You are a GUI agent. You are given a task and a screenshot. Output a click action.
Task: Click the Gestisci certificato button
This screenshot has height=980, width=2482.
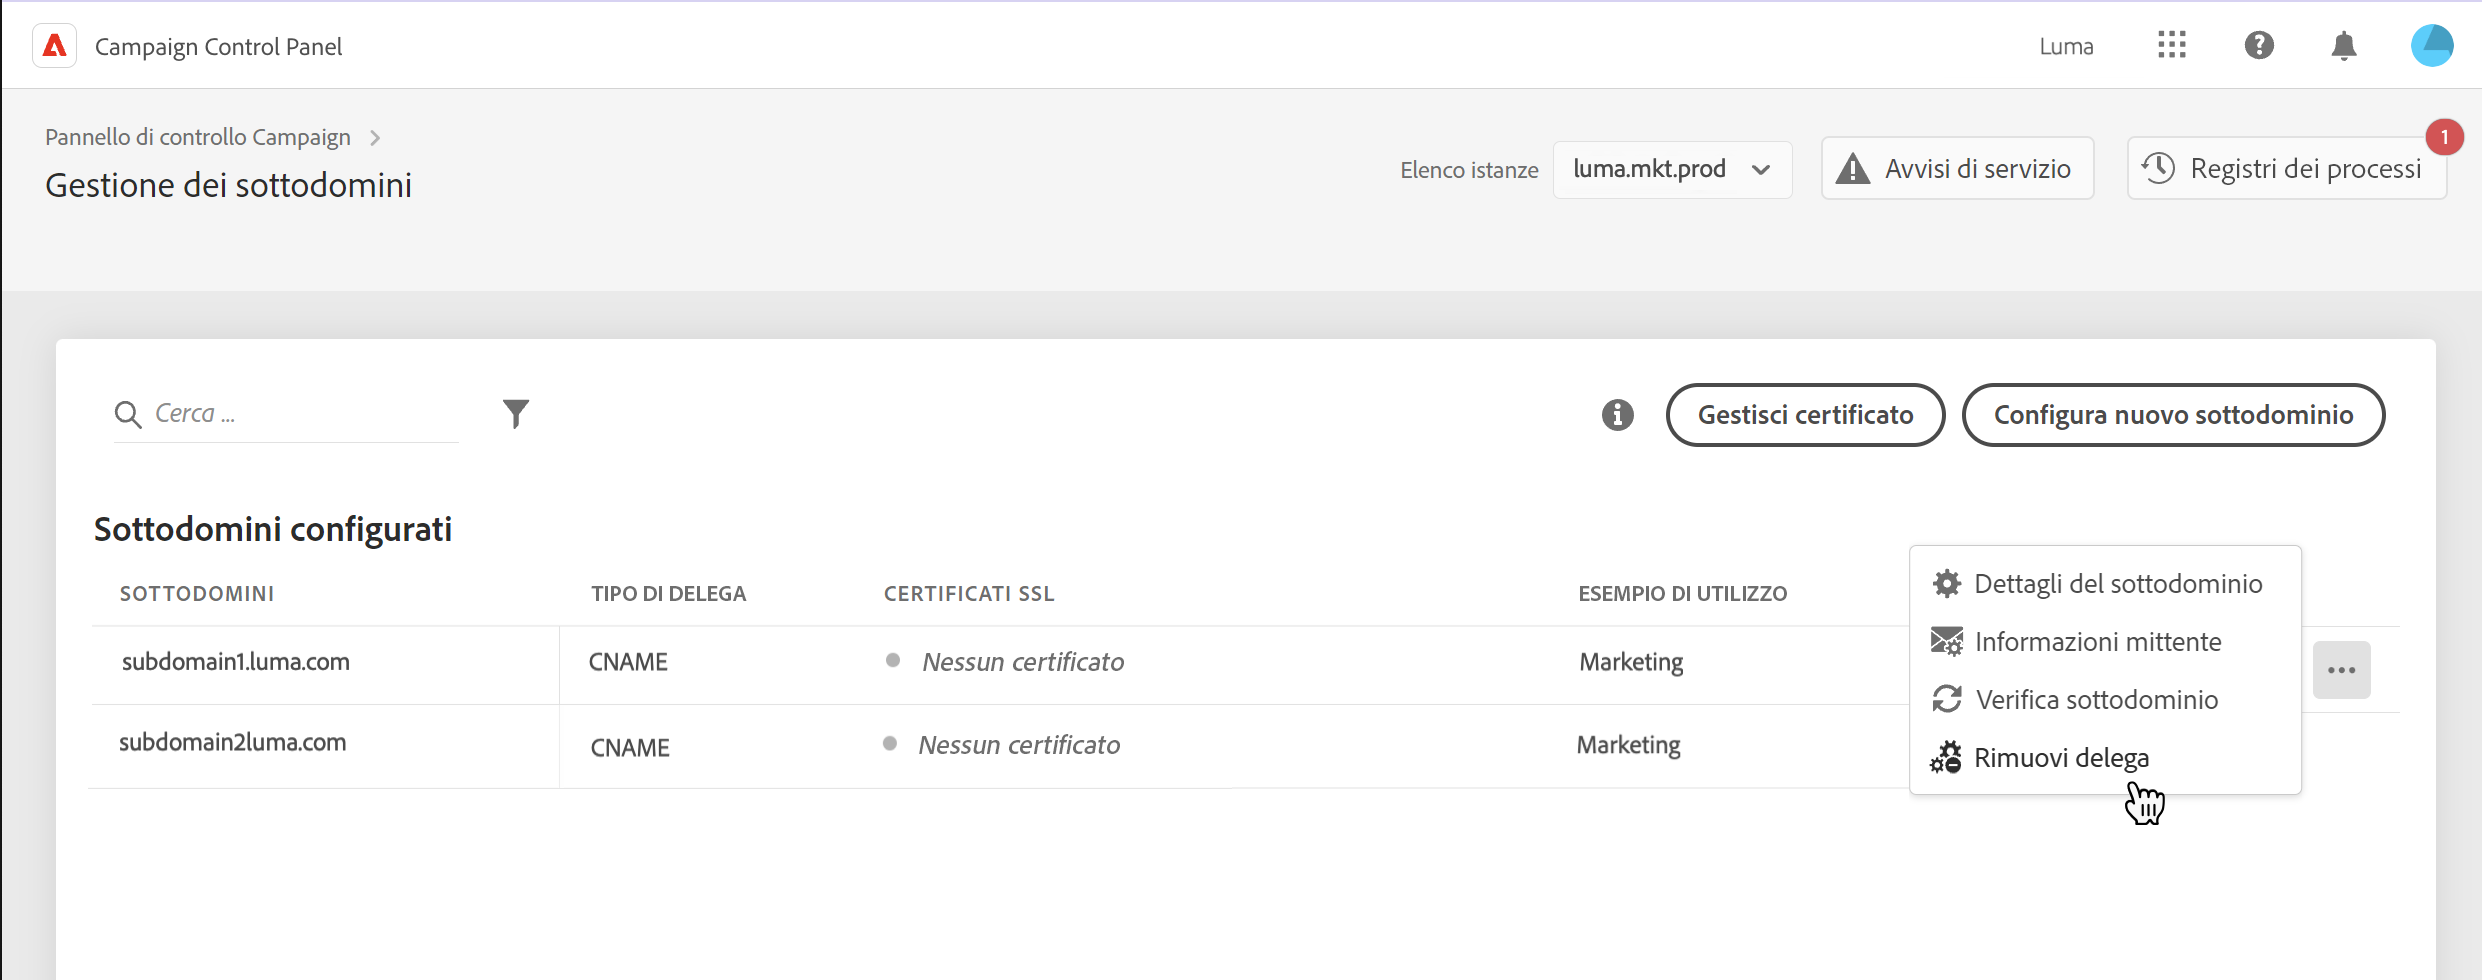pyautogui.click(x=1805, y=415)
